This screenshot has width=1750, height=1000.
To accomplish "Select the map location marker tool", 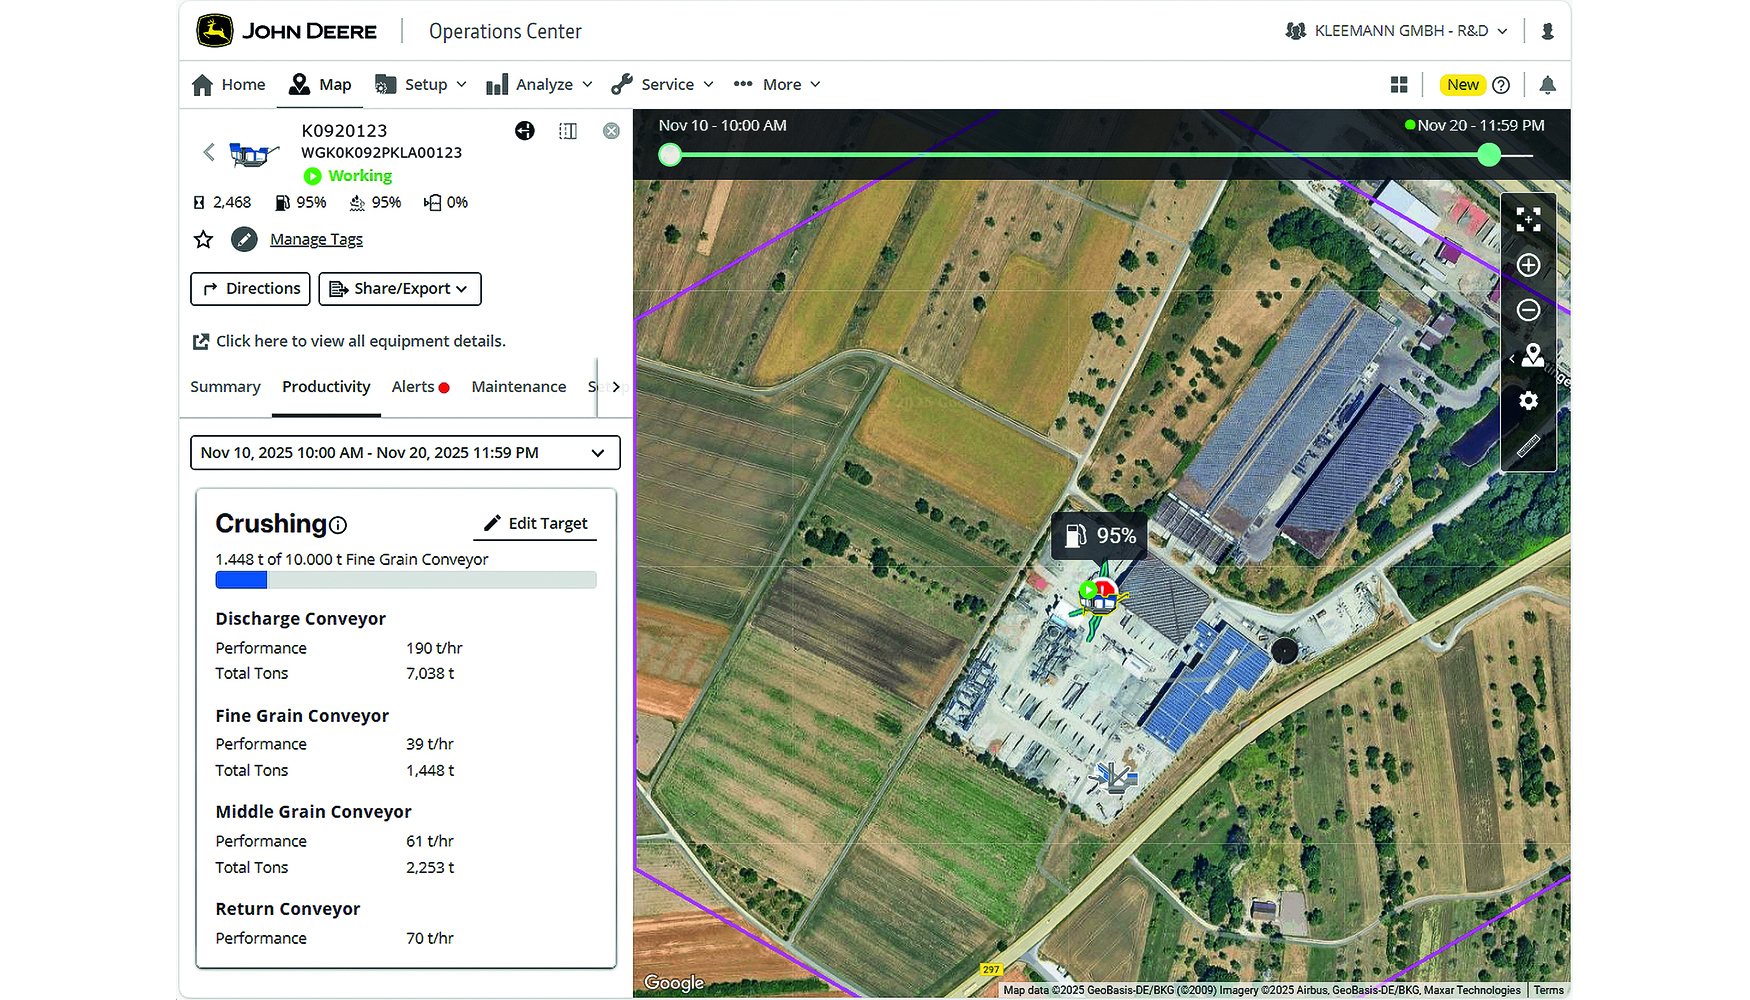I will [1530, 356].
